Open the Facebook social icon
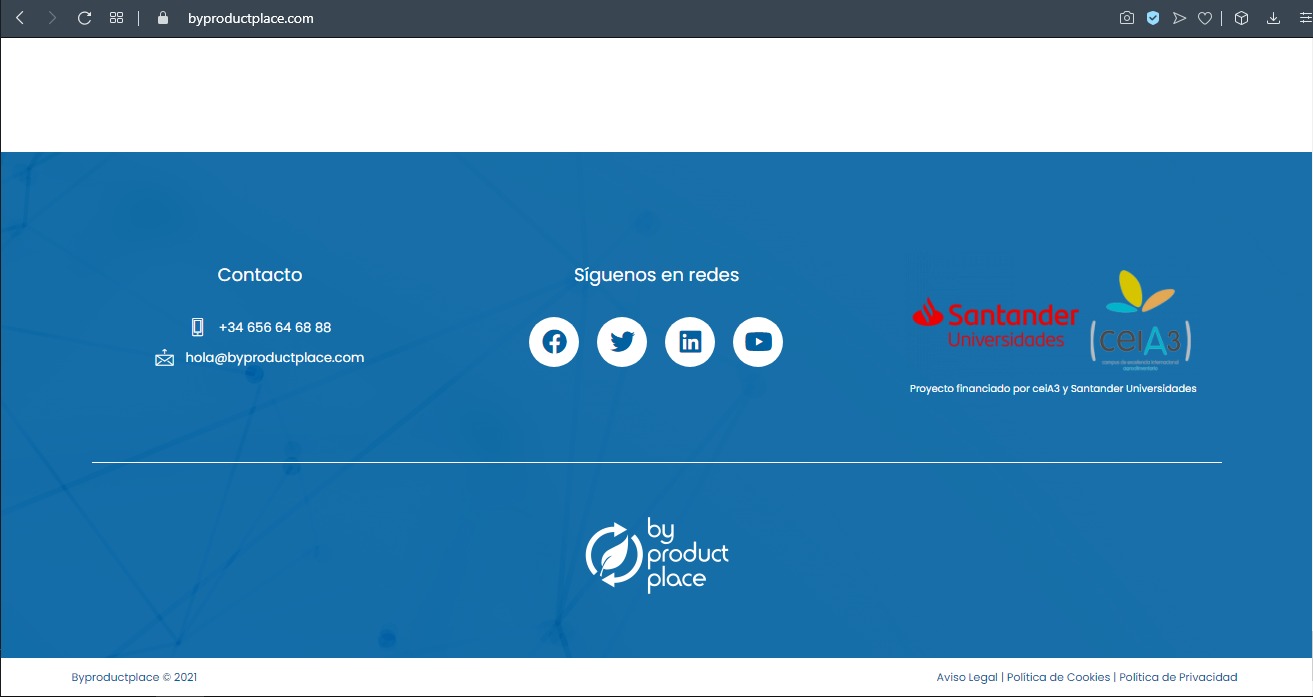Image resolution: width=1313 pixels, height=697 pixels. point(554,342)
